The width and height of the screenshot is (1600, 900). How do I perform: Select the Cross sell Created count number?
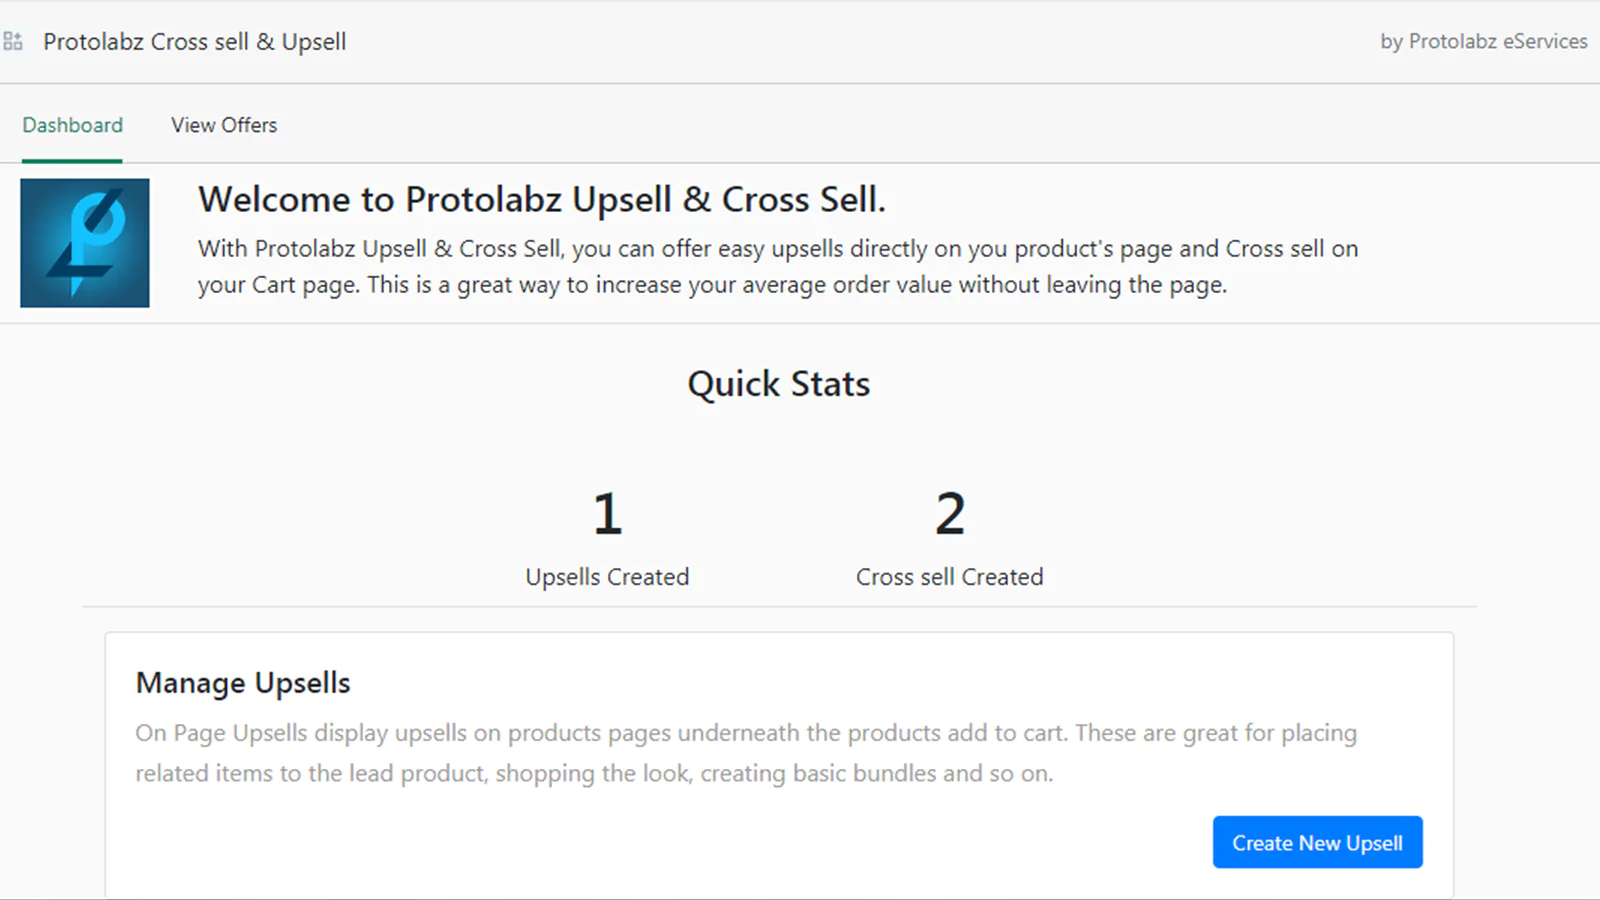950,514
